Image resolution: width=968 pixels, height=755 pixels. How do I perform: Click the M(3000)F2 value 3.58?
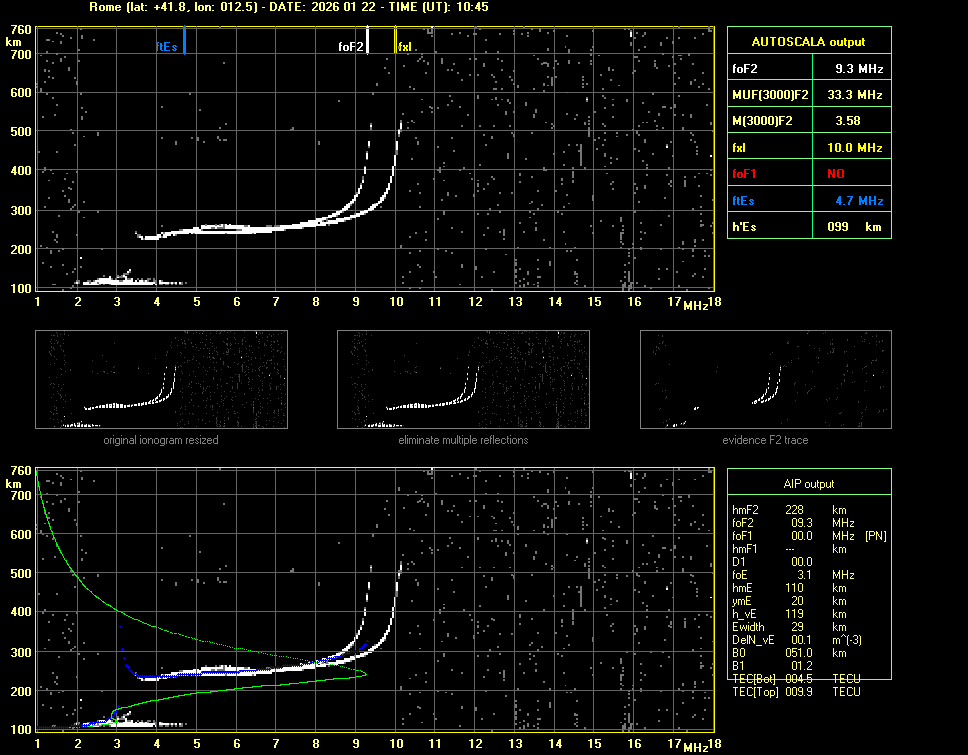click(848, 121)
